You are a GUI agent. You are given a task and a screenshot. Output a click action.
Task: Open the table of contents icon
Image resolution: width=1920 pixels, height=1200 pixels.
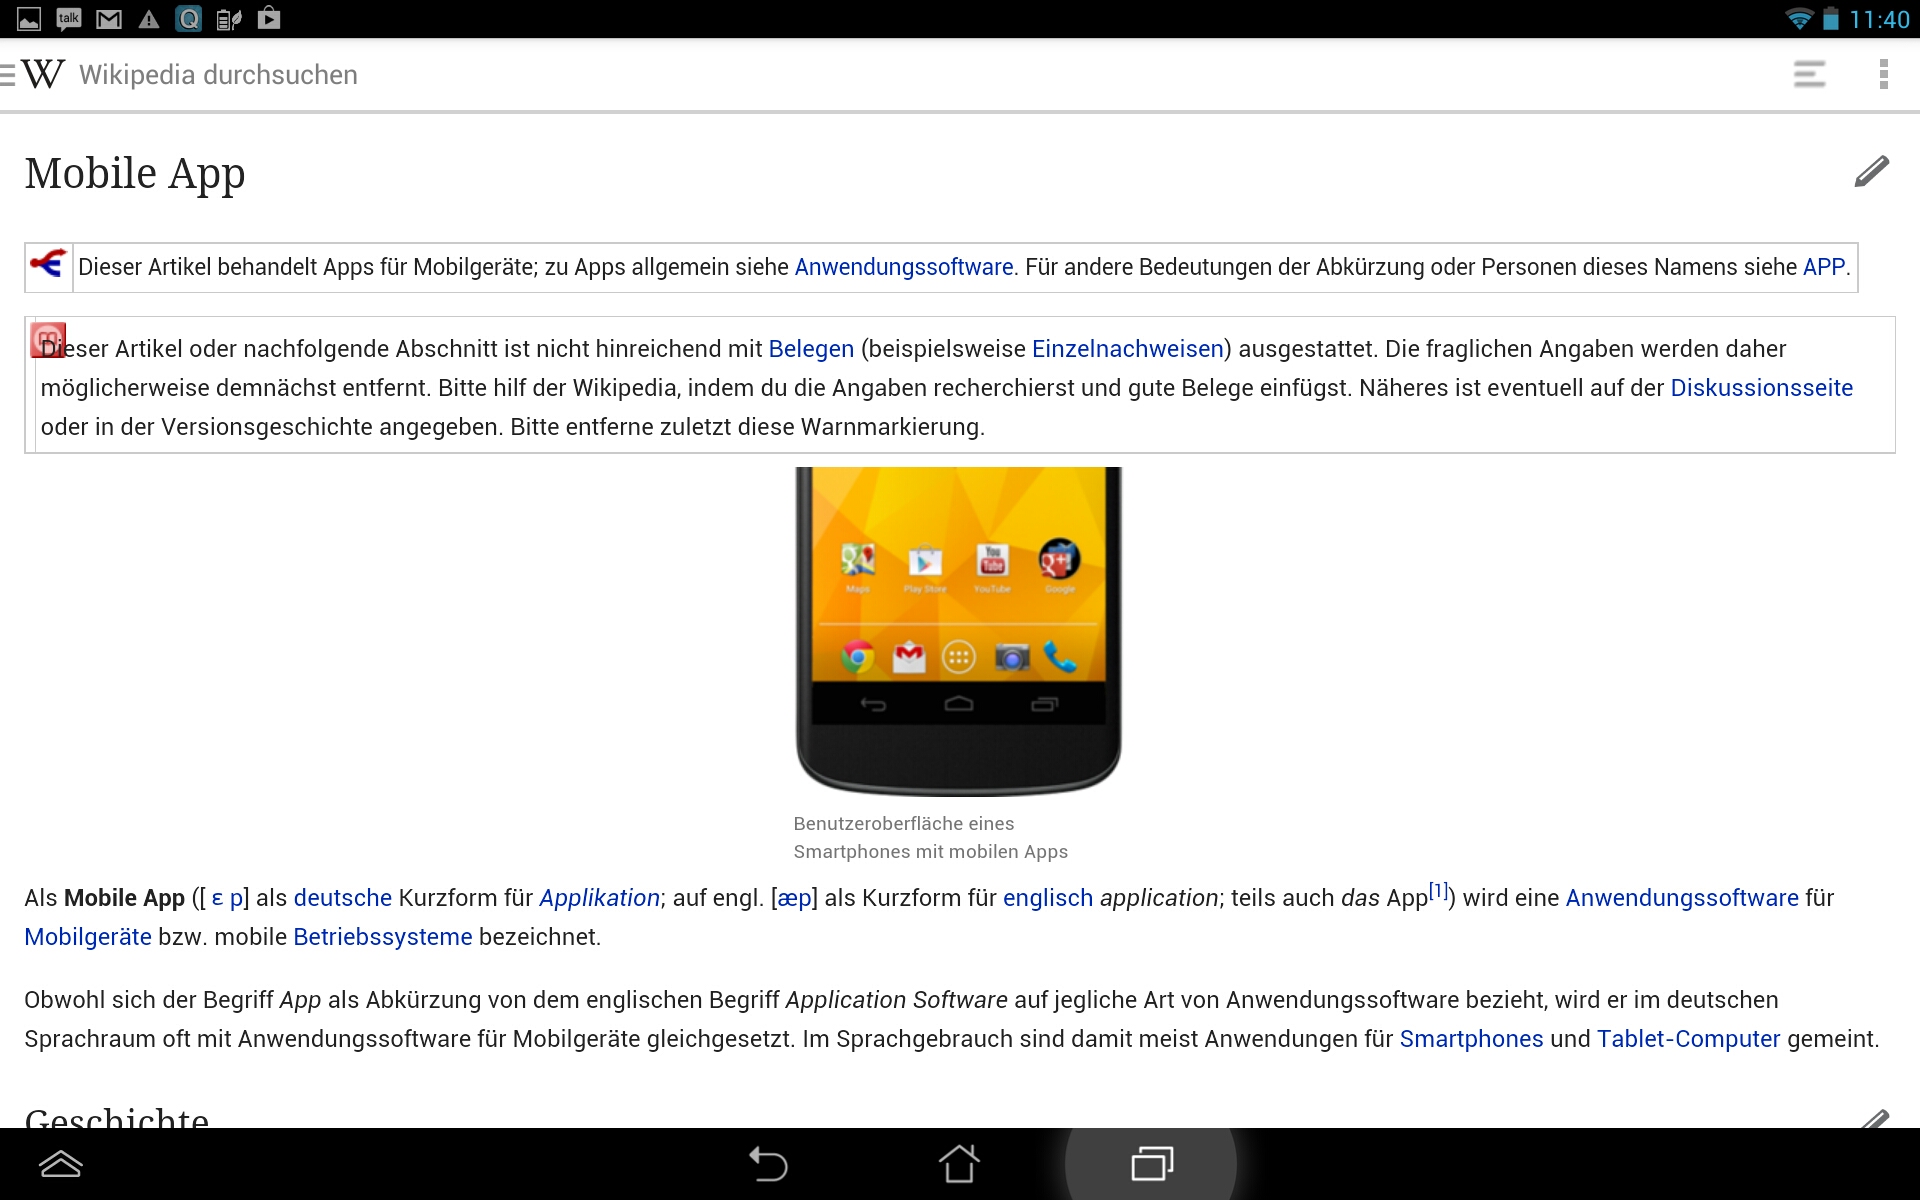[x=1809, y=74]
